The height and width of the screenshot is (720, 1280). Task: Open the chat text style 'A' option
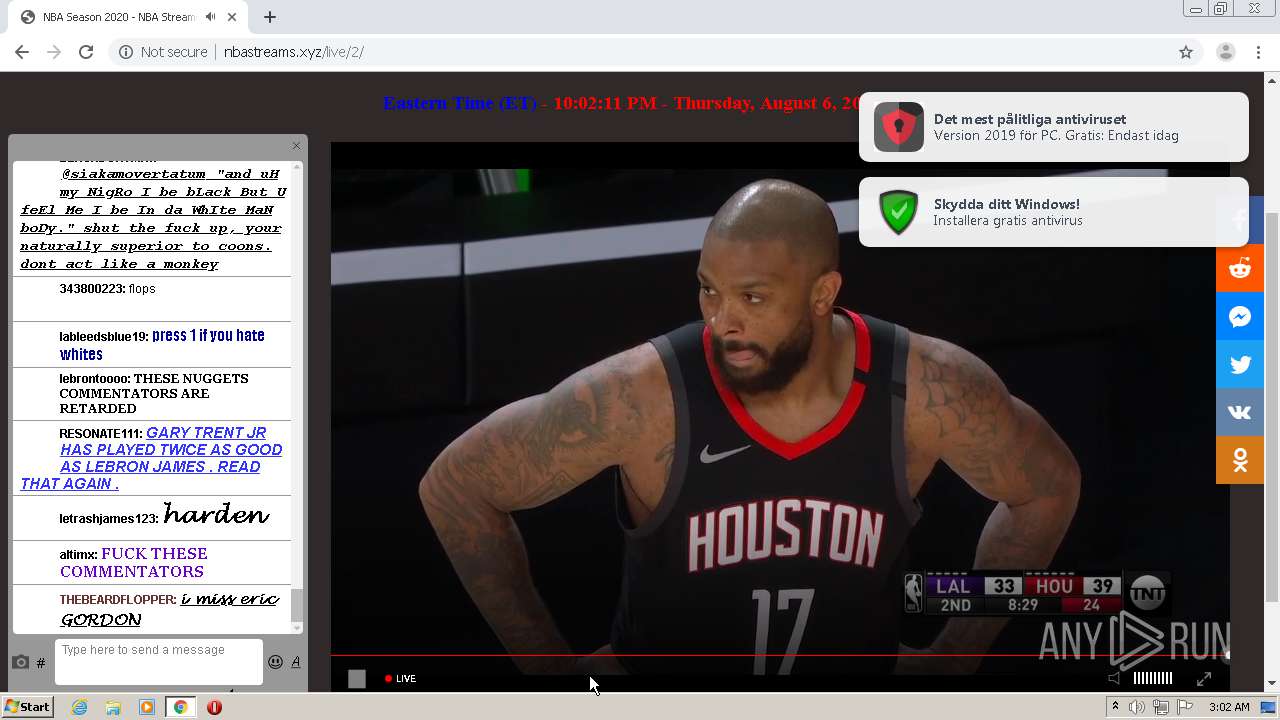[295, 662]
